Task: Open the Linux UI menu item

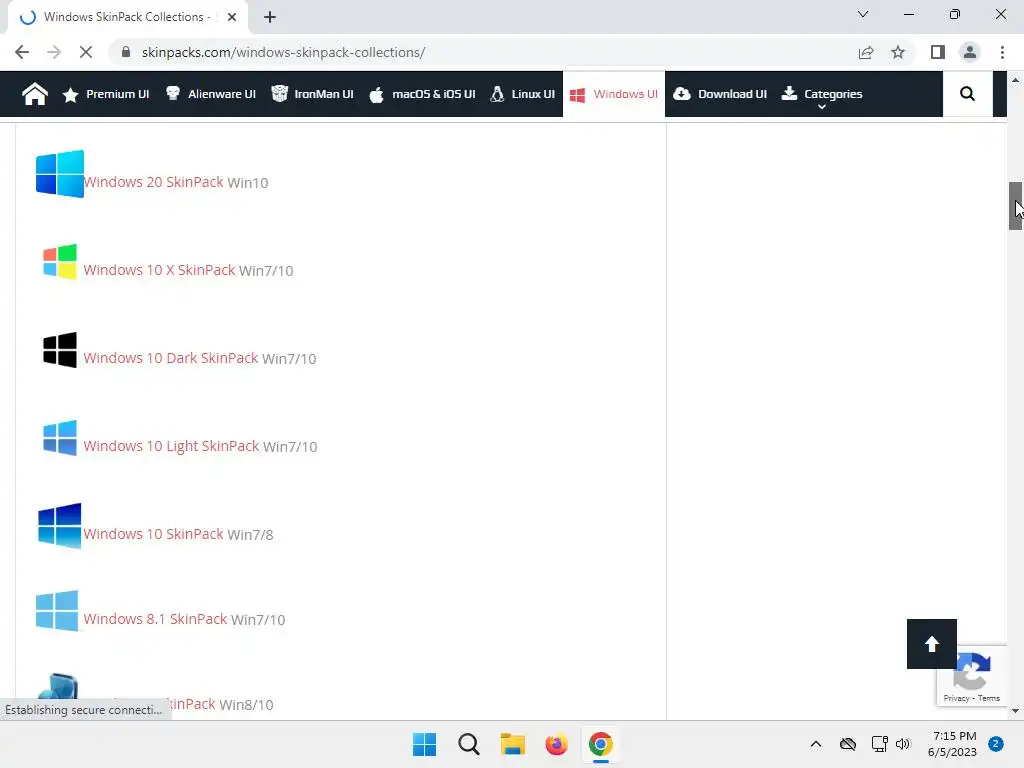Action: coord(522,94)
